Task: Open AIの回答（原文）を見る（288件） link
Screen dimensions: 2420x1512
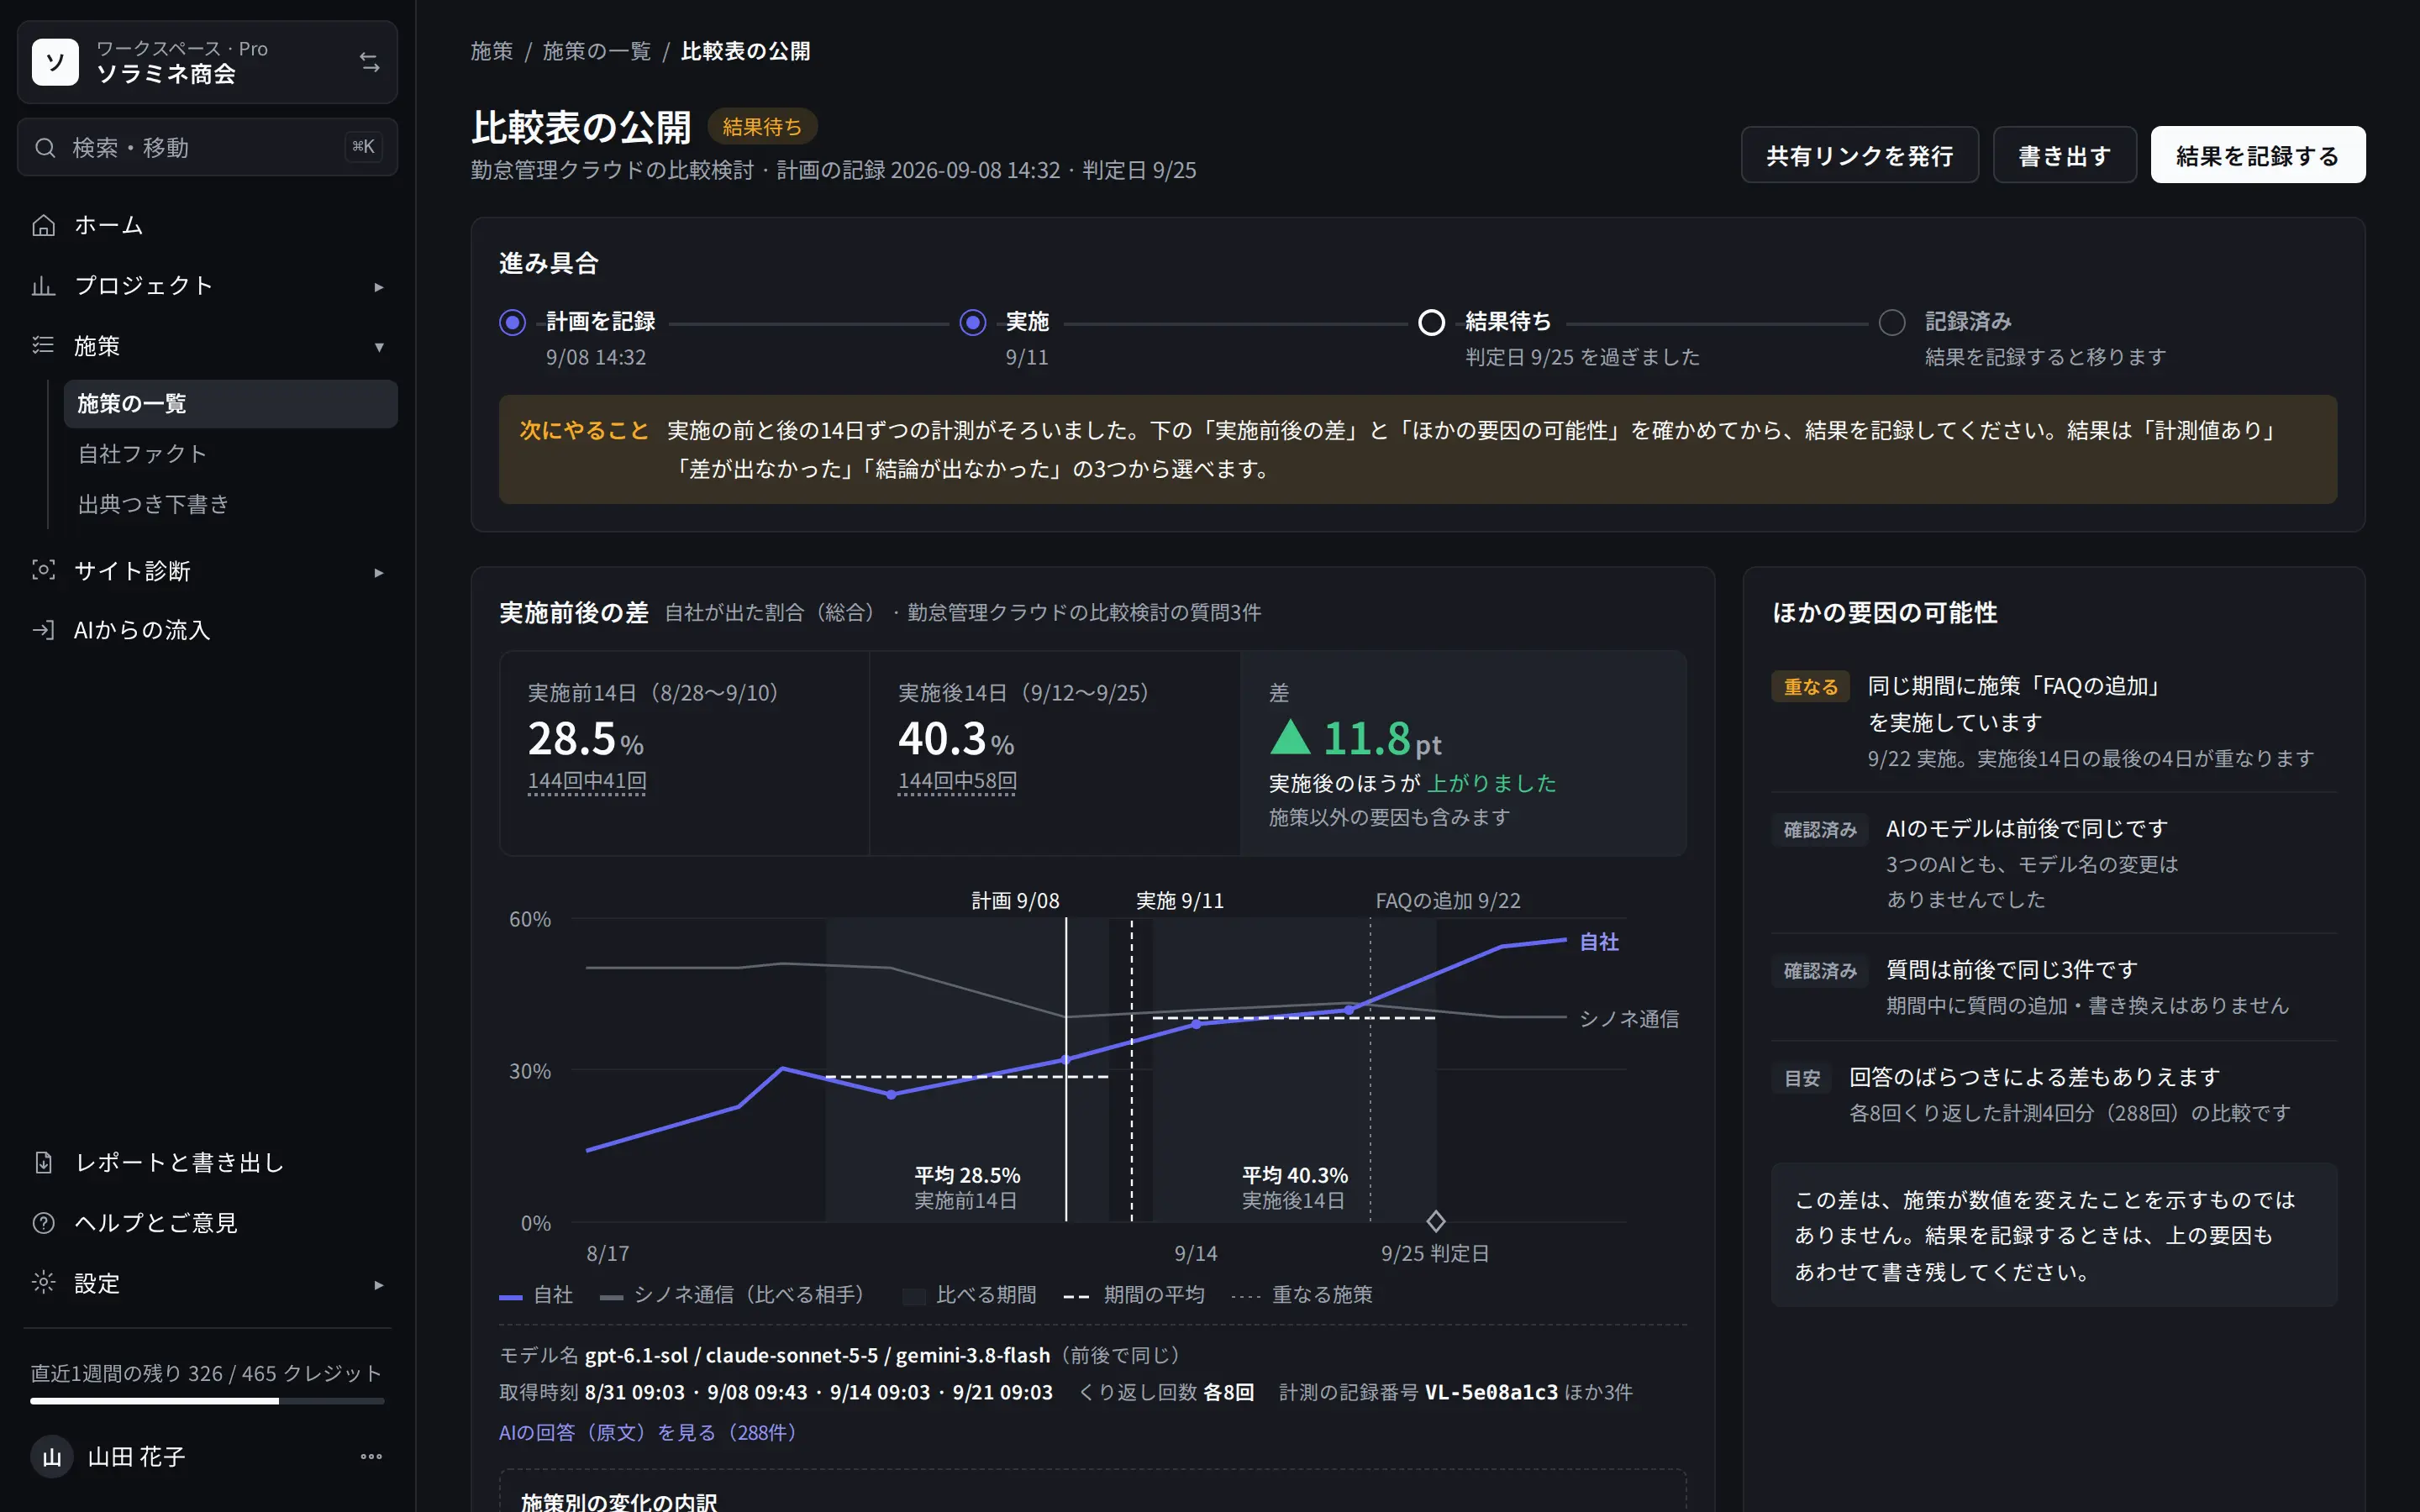Action: click(652, 1433)
